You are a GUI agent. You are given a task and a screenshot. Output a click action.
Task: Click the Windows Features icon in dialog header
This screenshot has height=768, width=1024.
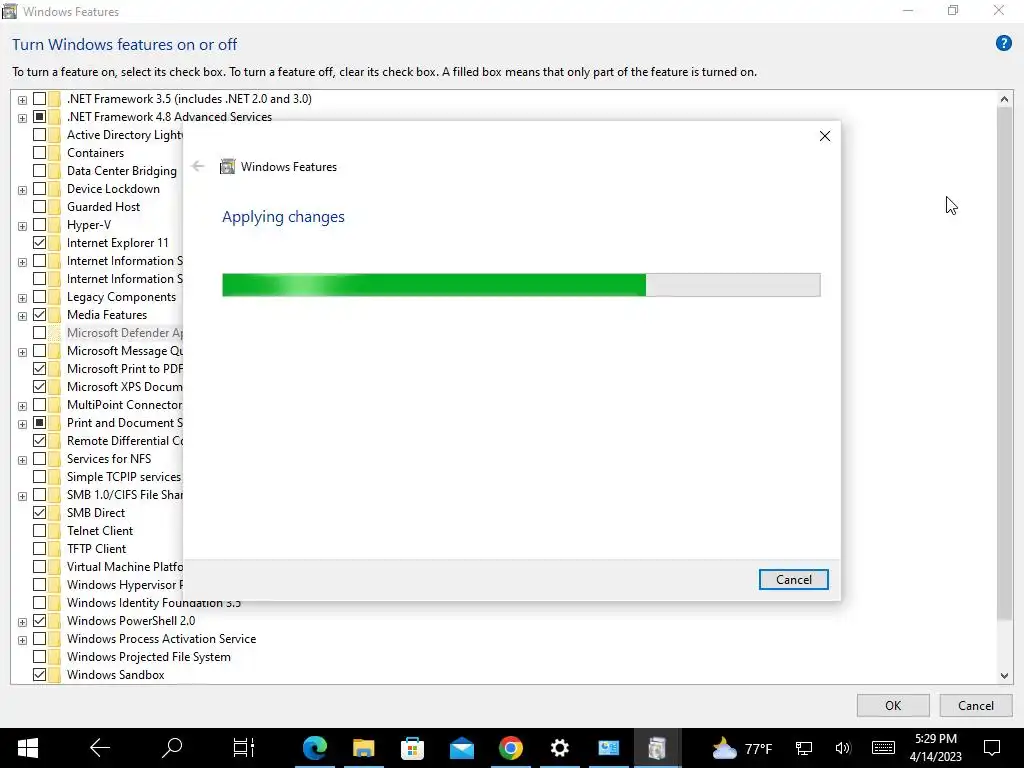pyautogui.click(x=227, y=167)
